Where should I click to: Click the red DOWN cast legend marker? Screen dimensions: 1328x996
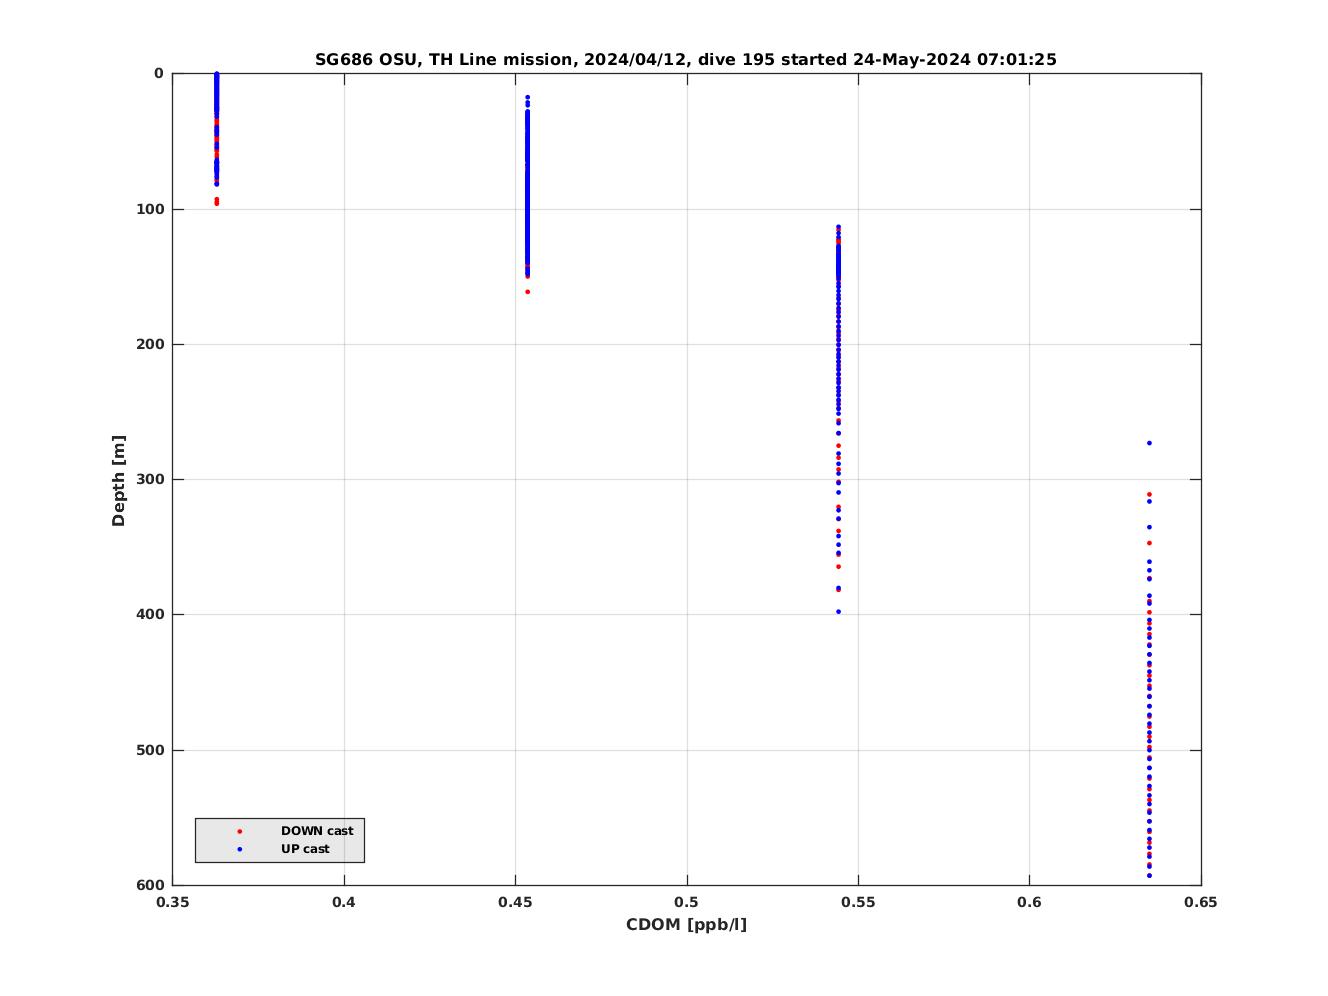pos(239,831)
